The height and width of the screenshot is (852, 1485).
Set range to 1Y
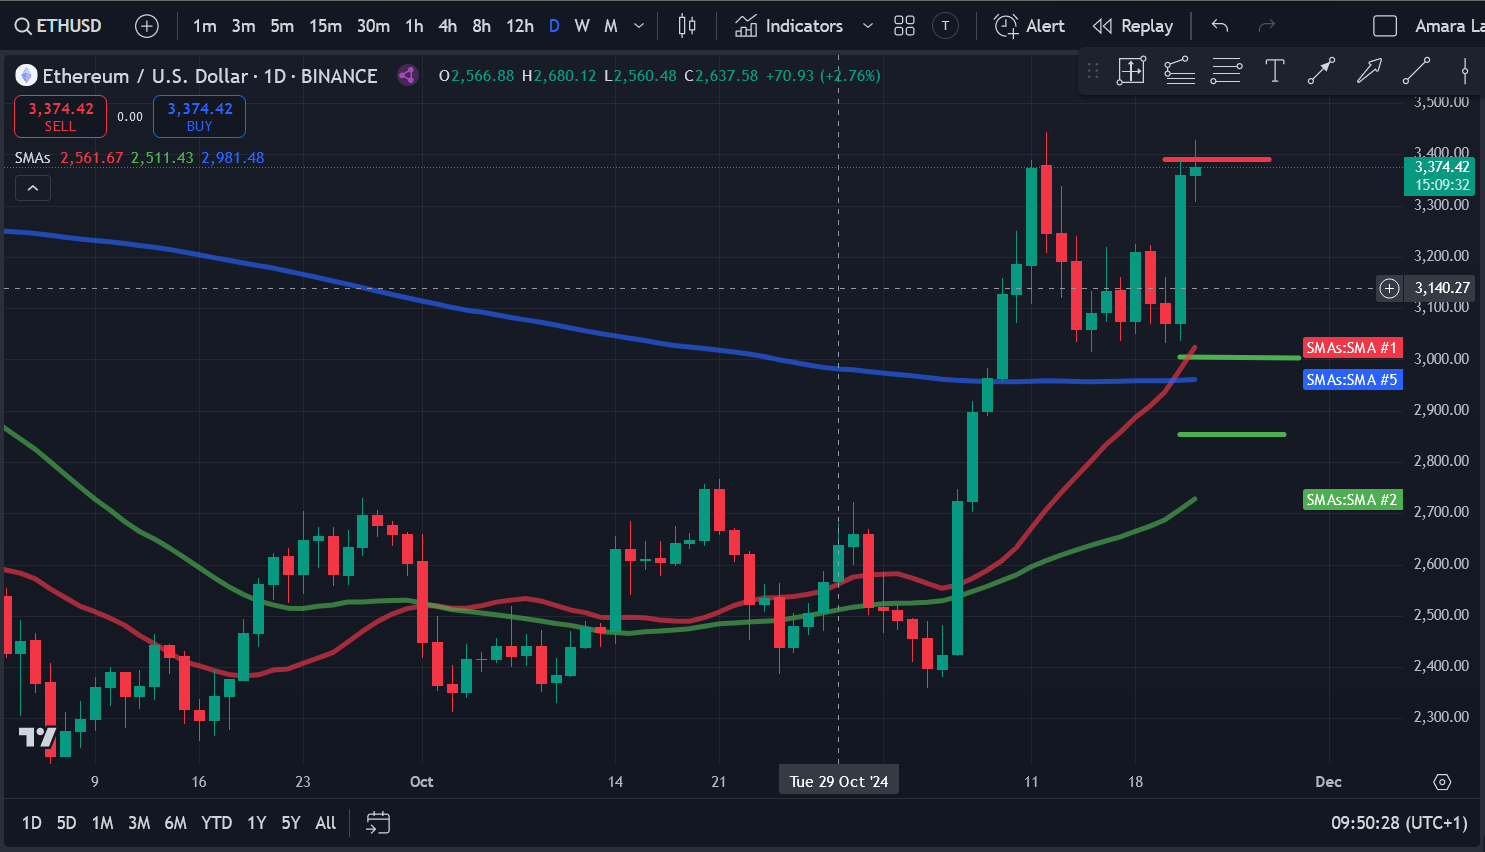(x=257, y=823)
